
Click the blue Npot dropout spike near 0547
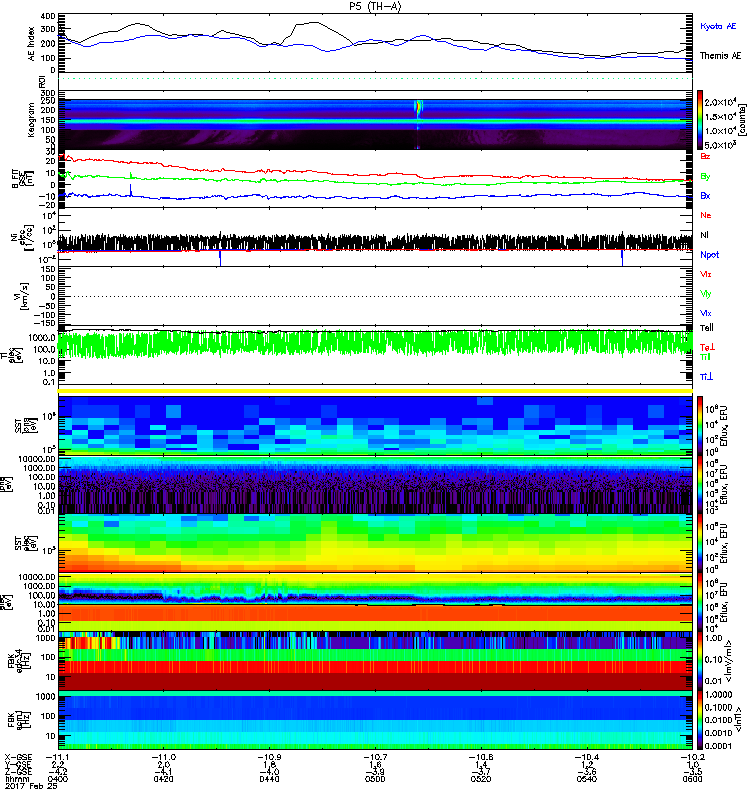pyautogui.click(x=622, y=258)
